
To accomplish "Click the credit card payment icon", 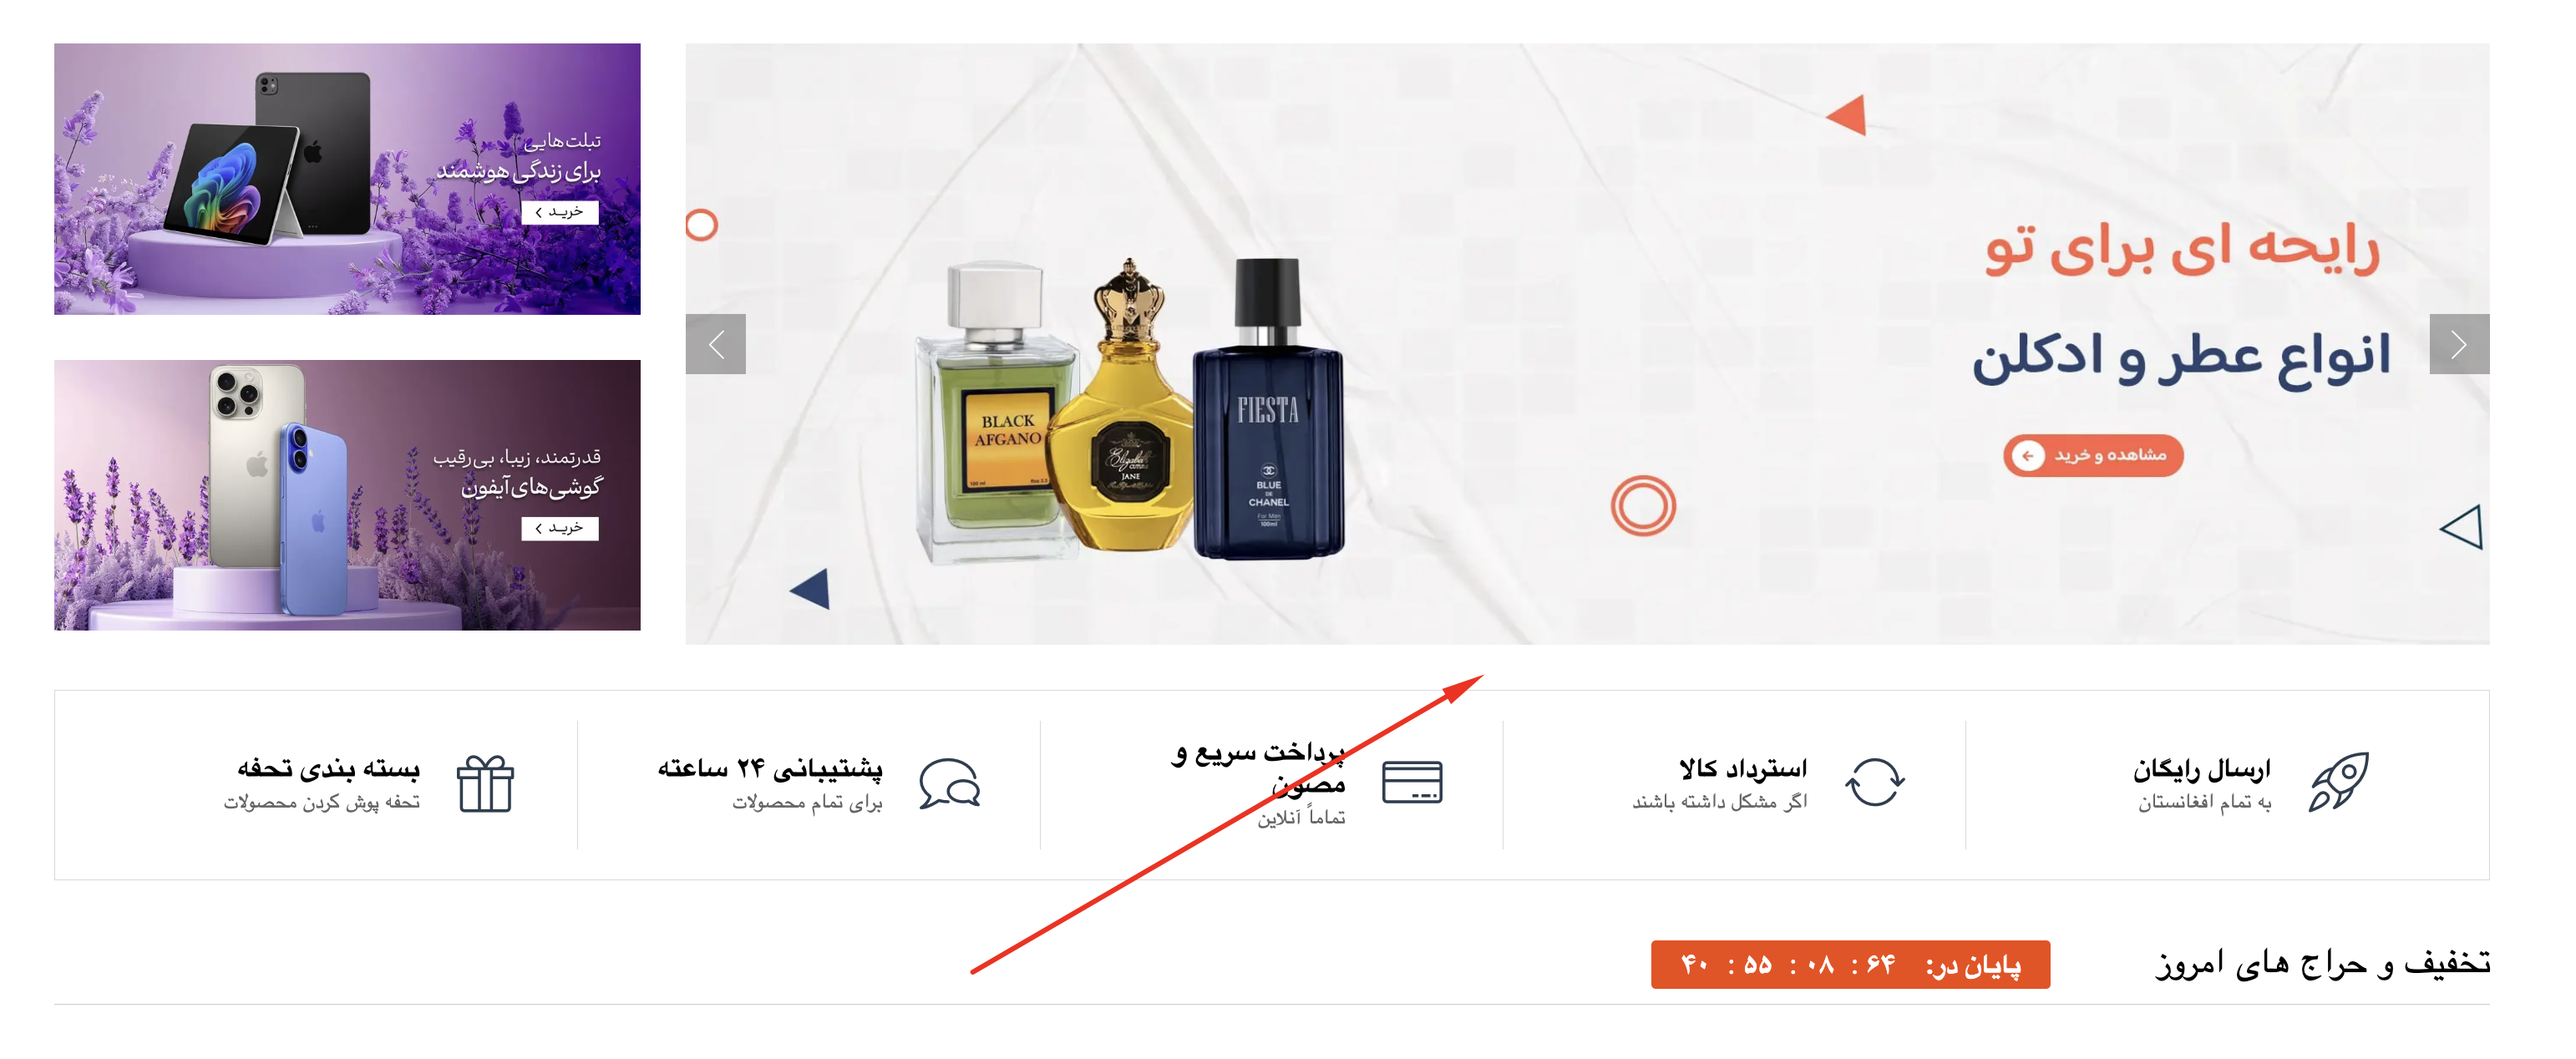I will coord(1412,782).
